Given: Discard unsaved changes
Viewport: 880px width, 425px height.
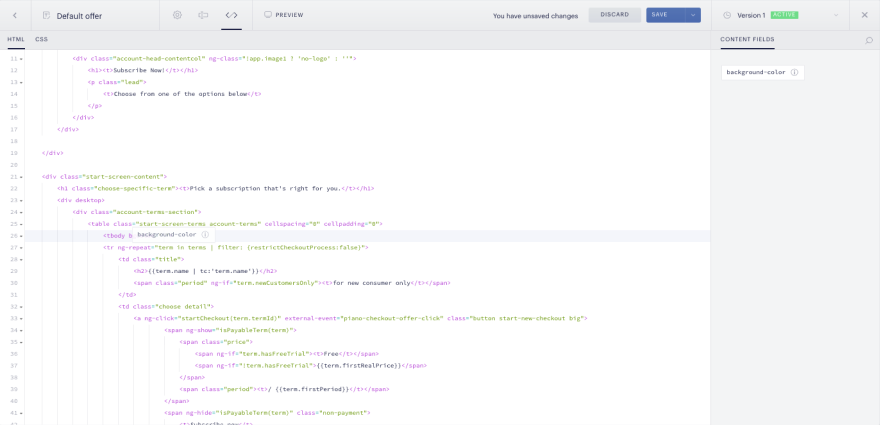Looking at the screenshot, I should (x=615, y=15).
